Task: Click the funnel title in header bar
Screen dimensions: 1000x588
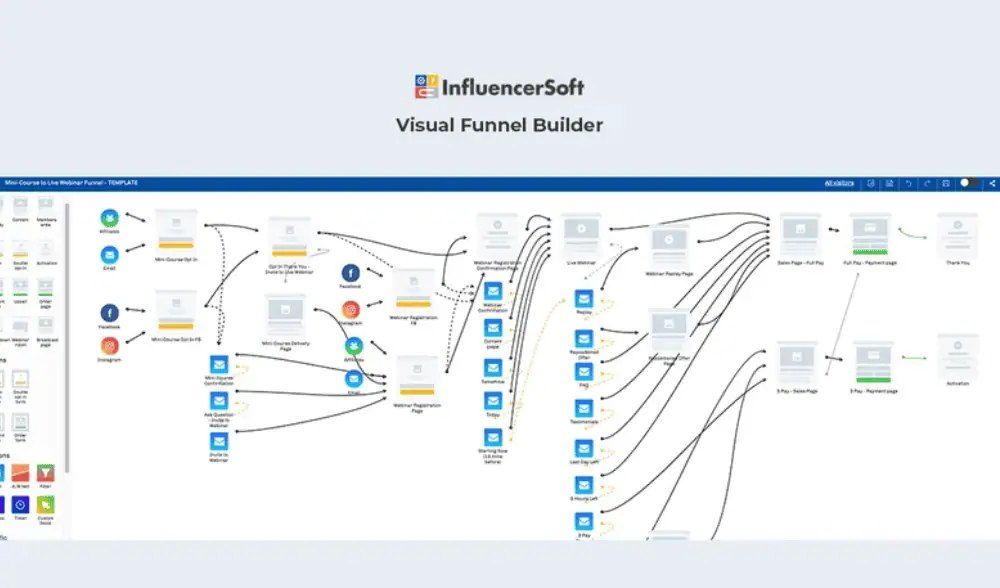Action: (71, 184)
